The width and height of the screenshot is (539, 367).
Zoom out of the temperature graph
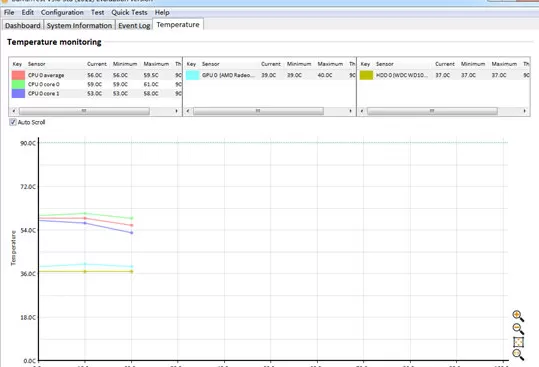coord(518,329)
